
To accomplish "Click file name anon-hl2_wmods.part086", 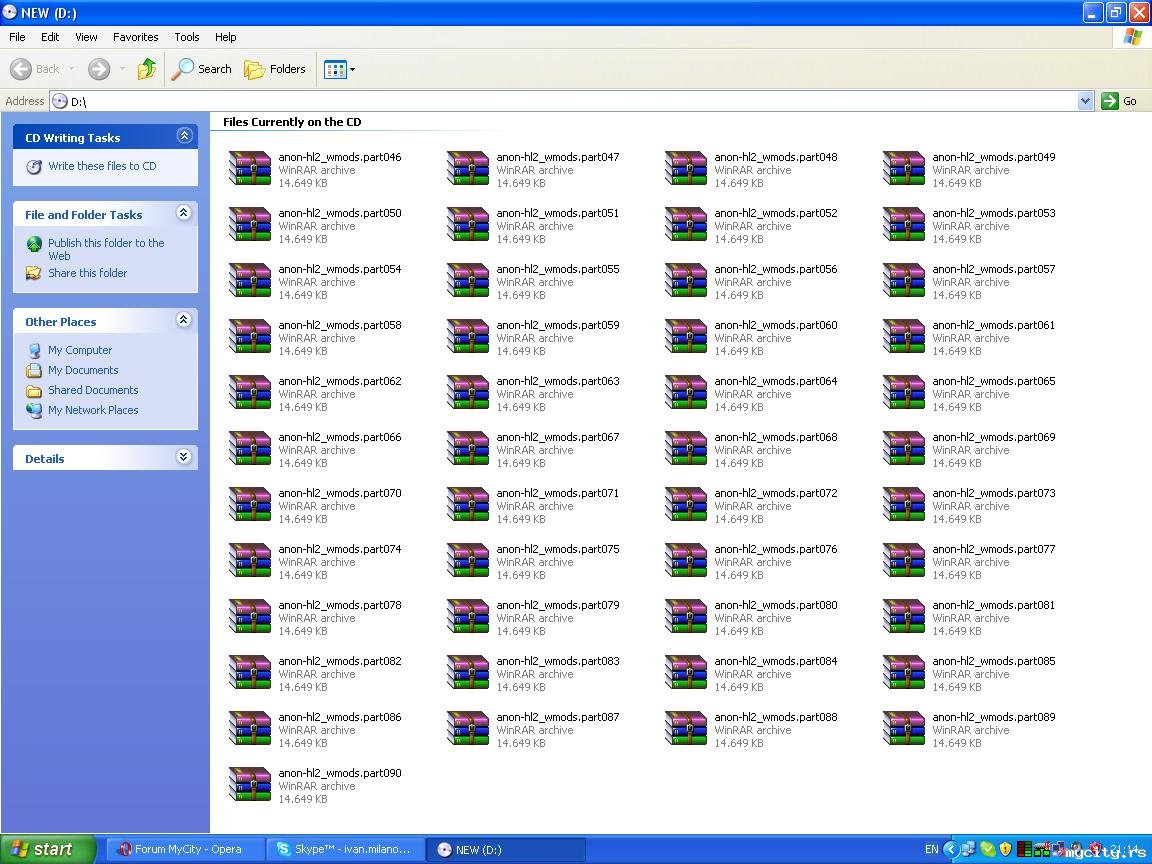I will (340, 717).
